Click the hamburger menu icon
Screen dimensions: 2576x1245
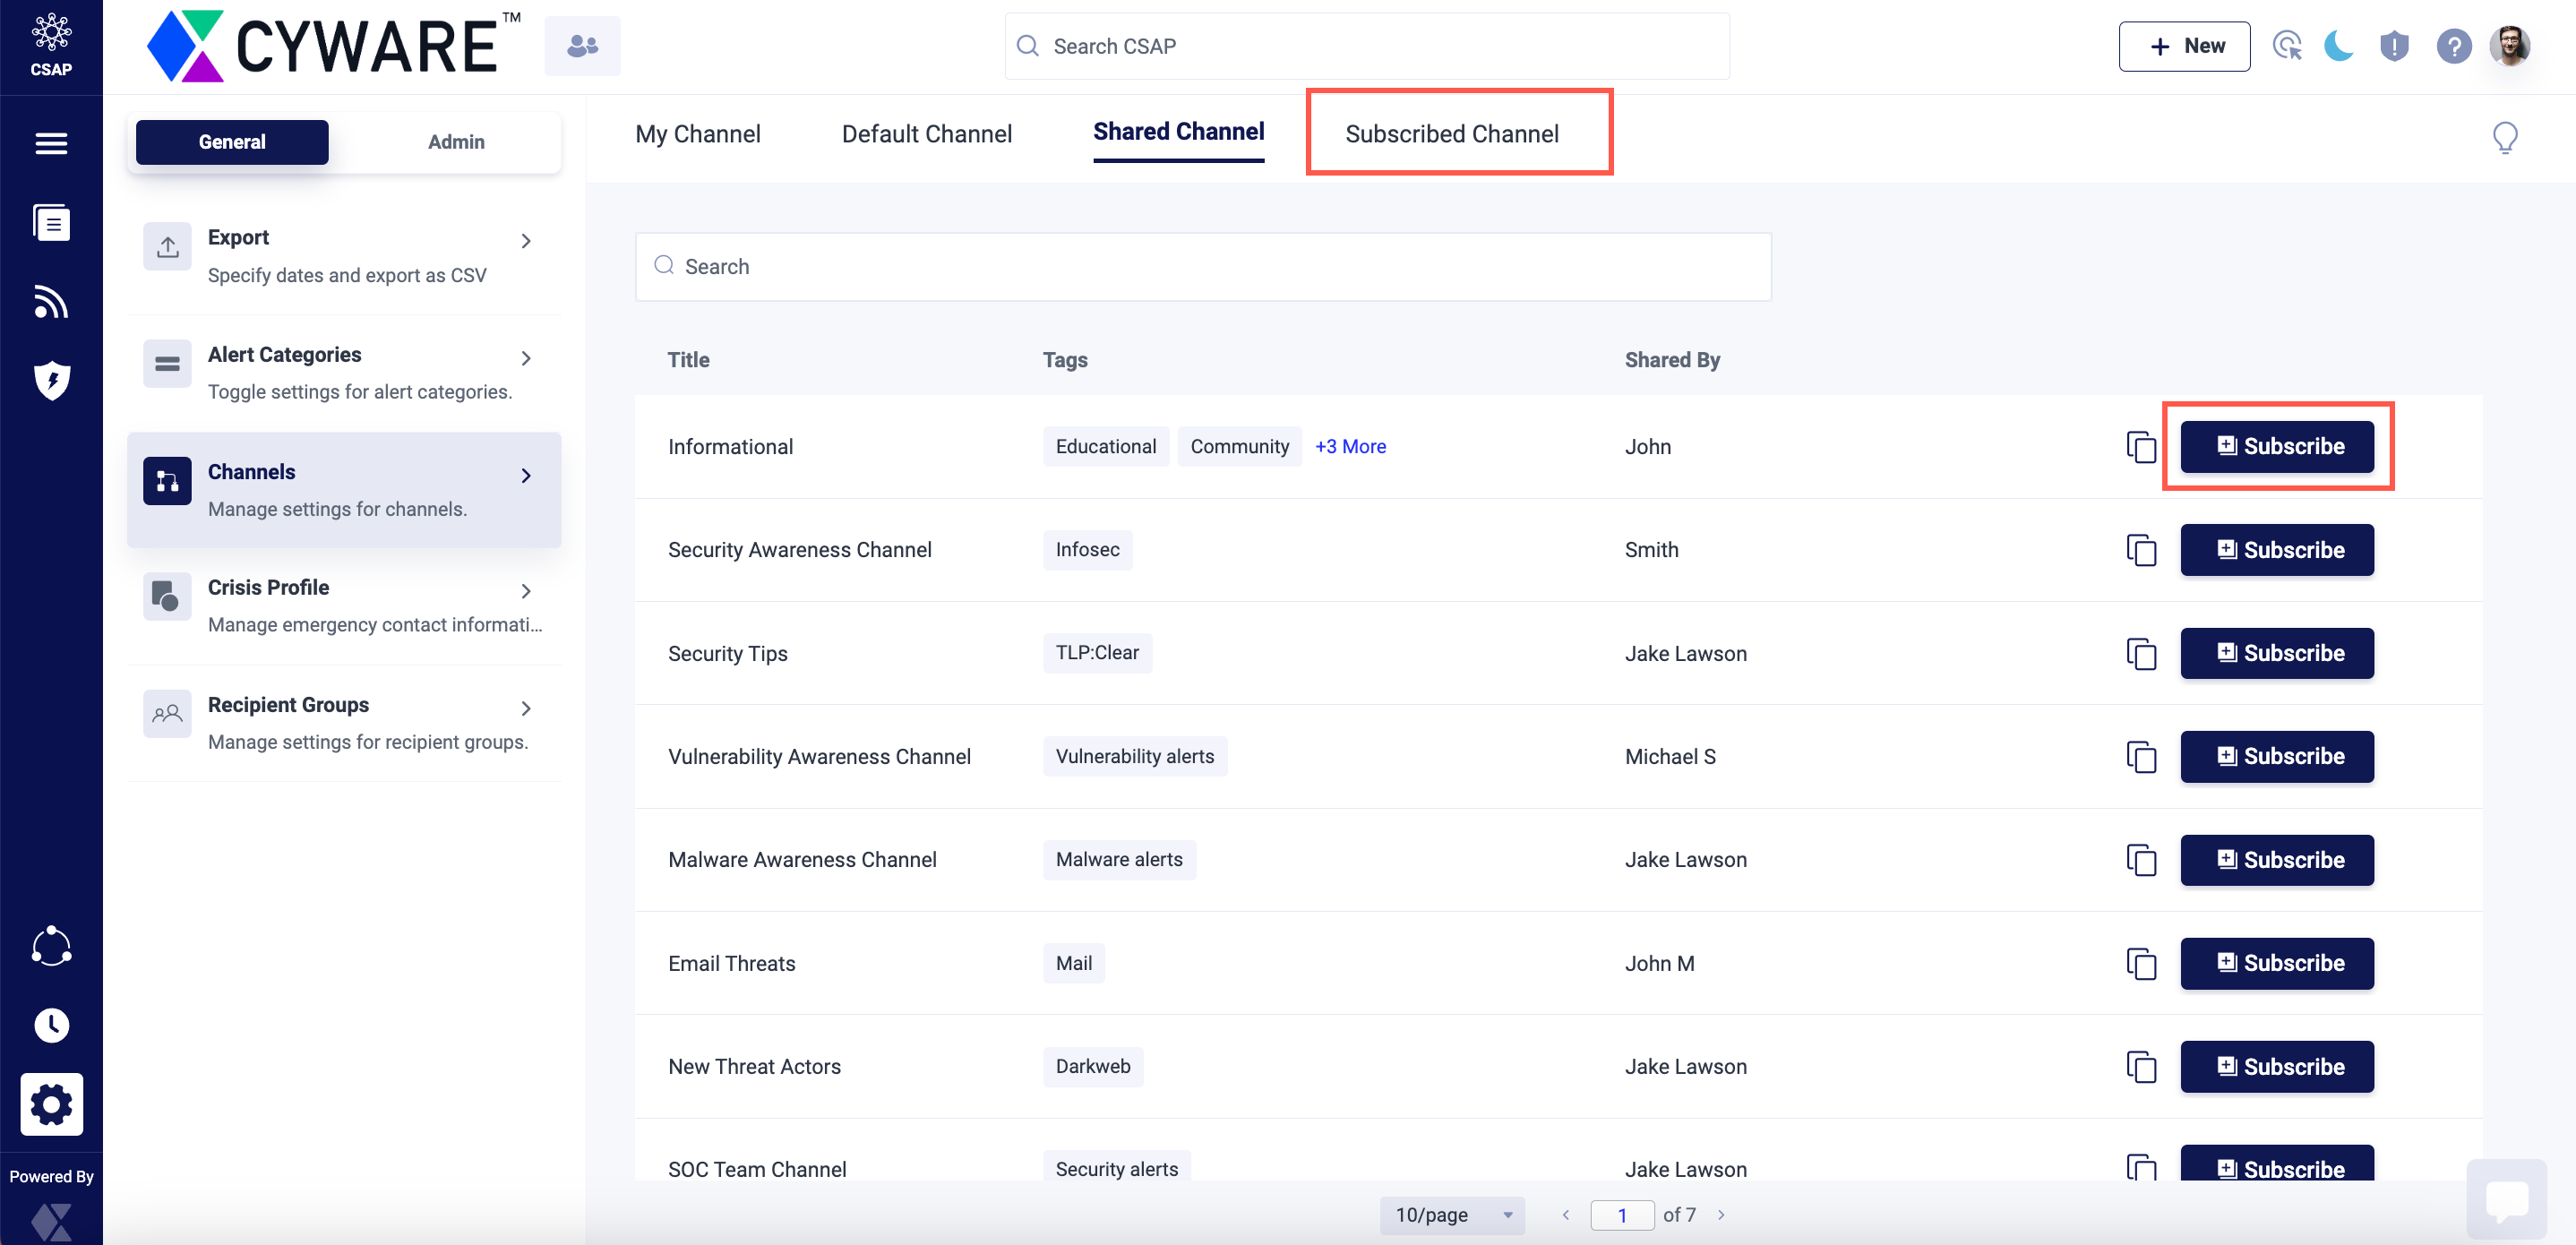pos(51,143)
